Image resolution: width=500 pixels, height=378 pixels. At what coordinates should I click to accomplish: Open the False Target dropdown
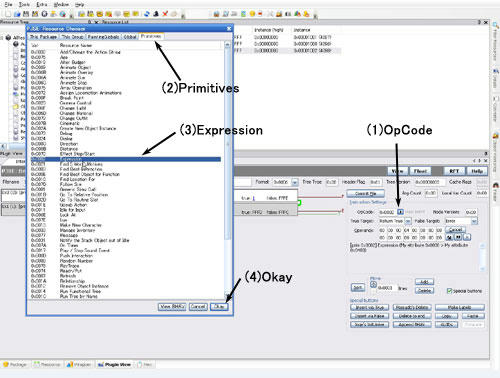(x=474, y=221)
